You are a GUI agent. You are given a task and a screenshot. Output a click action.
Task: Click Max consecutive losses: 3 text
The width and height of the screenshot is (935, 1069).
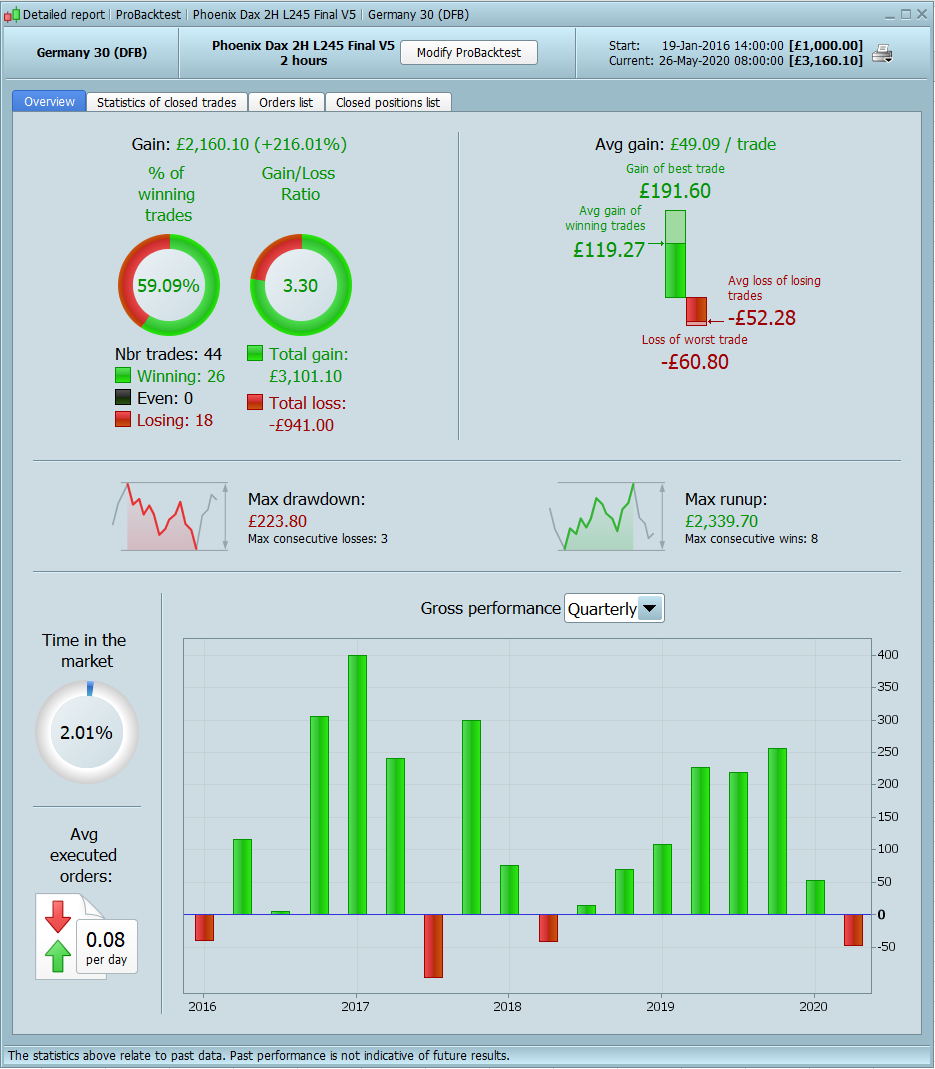tap(318, 539)
